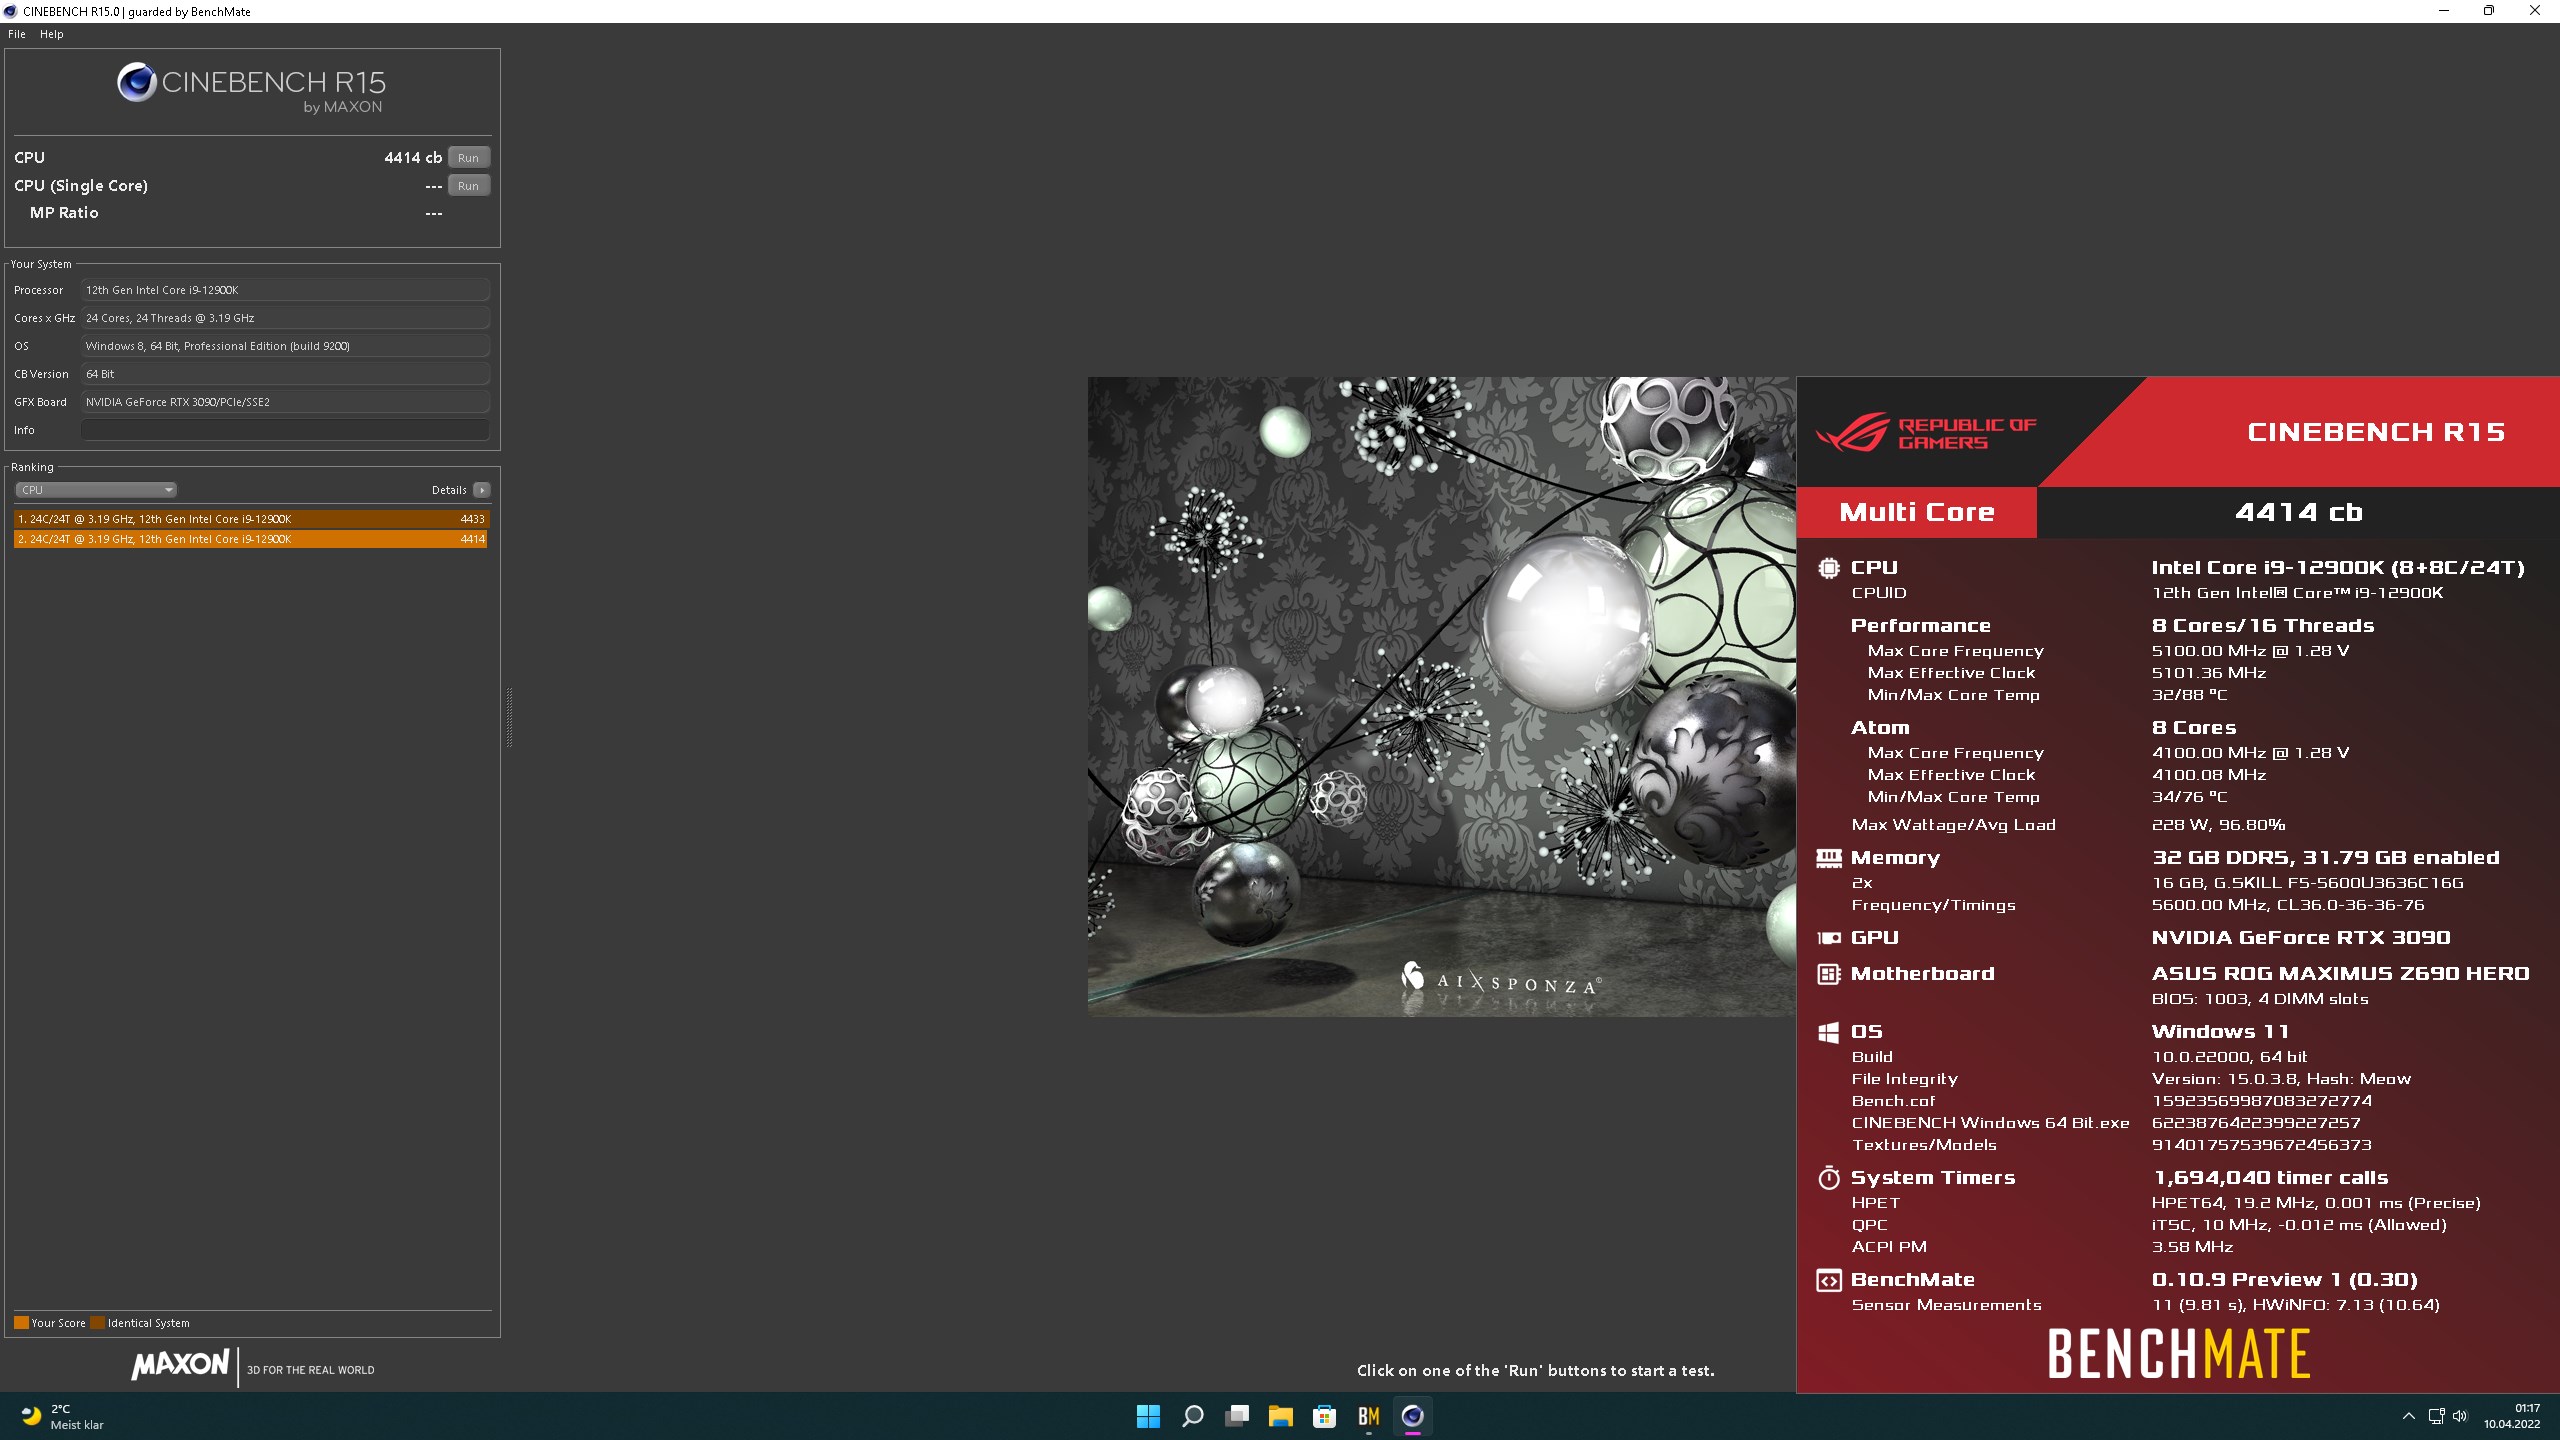Open the volume tray icon
This screenshot has height=1440, width=2560.
[x=2460, y=1416]
